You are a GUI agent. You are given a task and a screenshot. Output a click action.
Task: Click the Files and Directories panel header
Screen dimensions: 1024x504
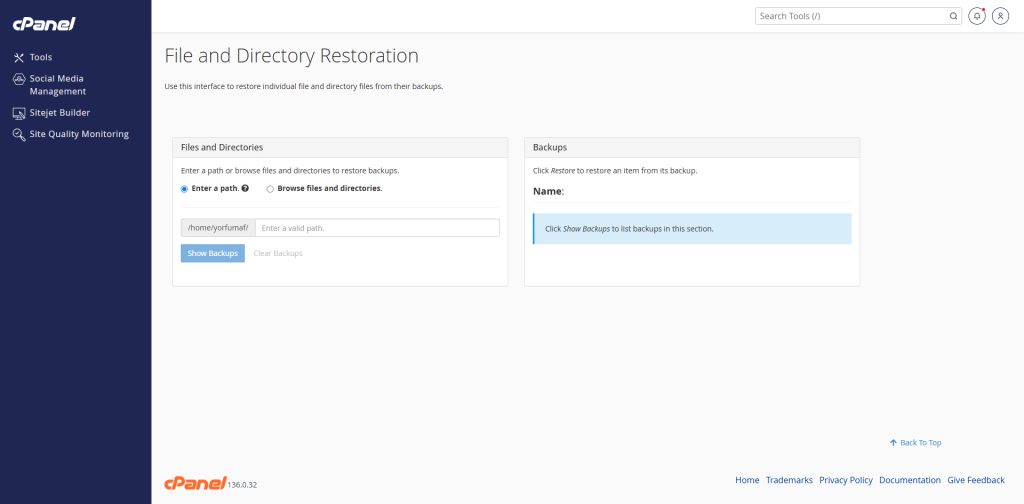pyautogui.click(x=340, y=148)
